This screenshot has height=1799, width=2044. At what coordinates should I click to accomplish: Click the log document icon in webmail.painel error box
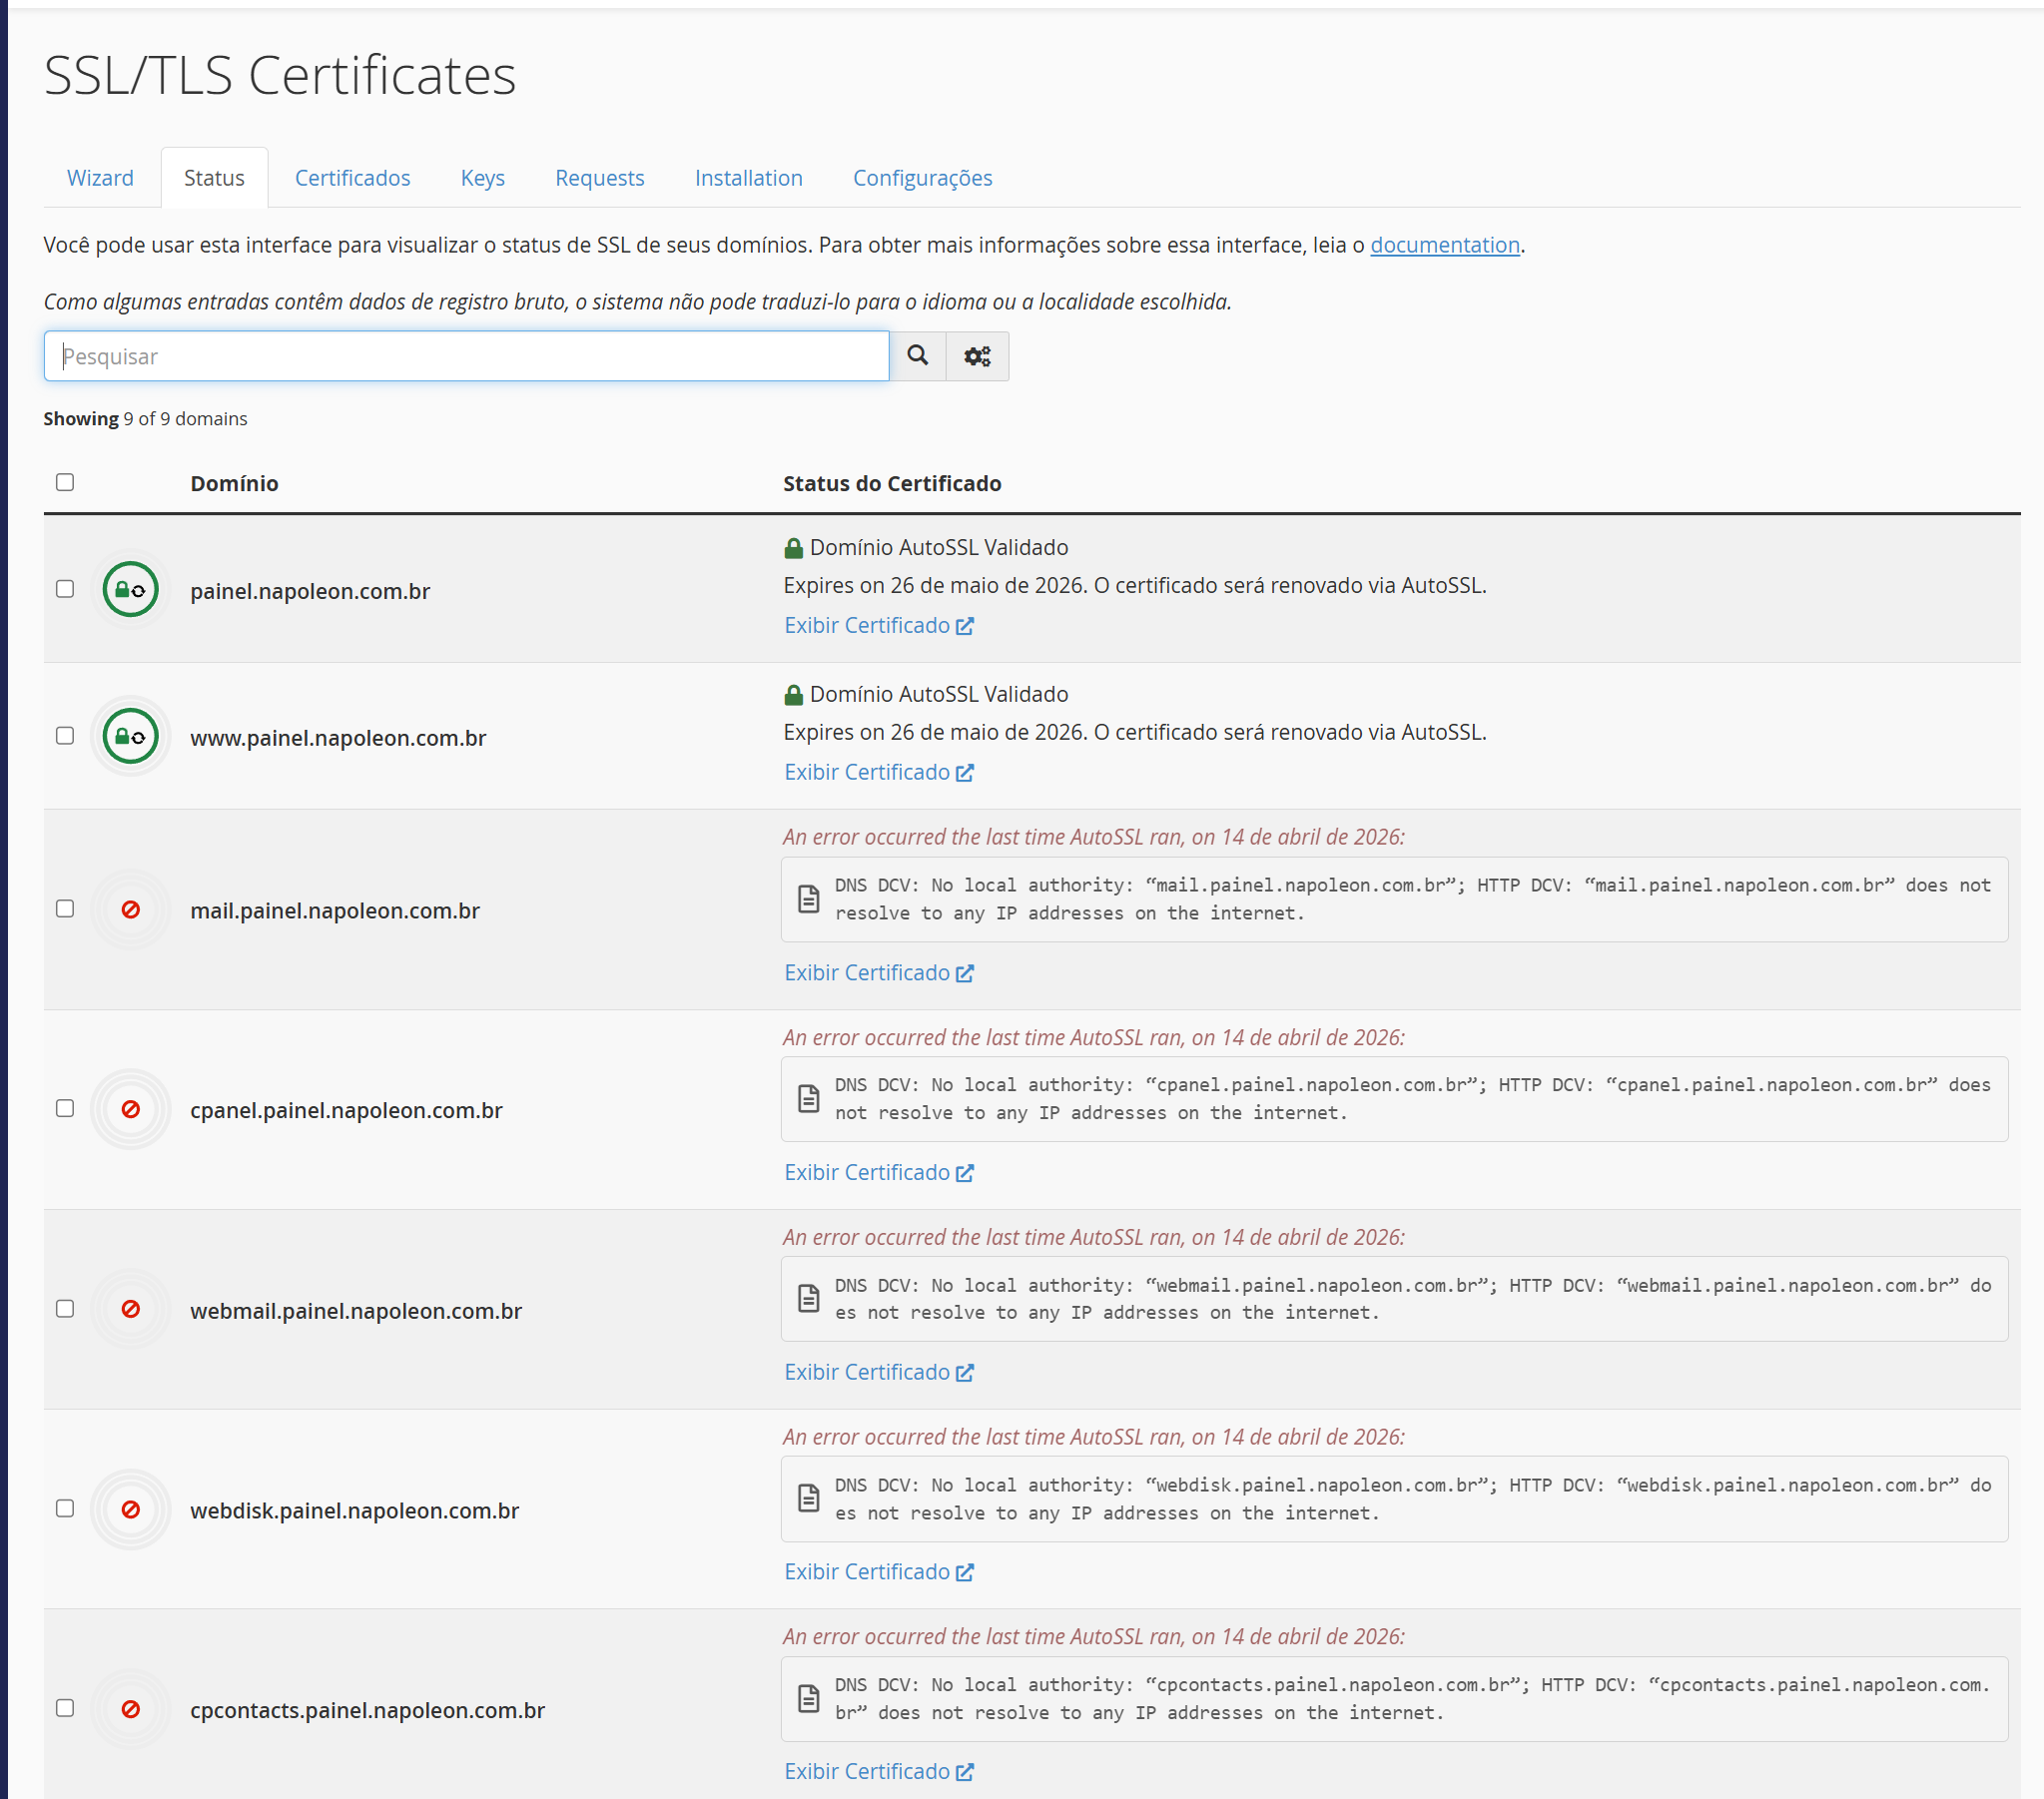809,1299
